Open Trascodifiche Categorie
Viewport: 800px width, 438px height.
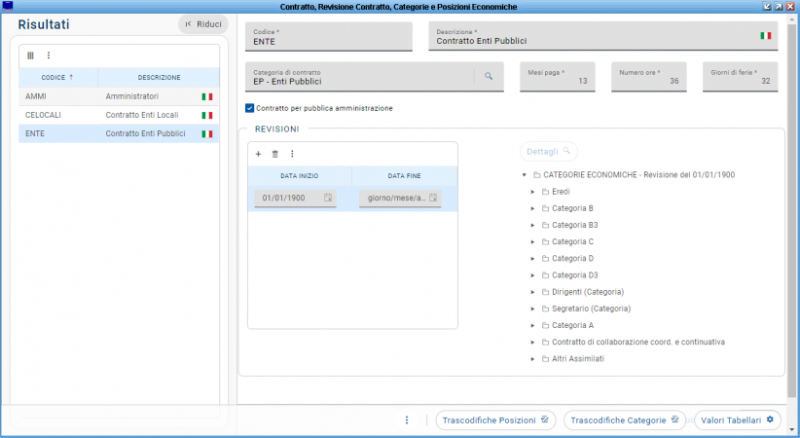click(x=624, y=420)
